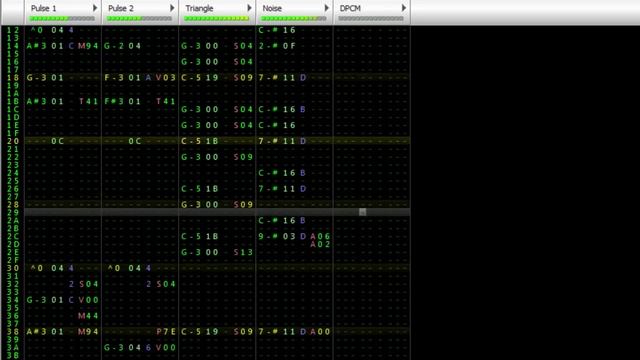640x360 pixels.
Task: Select row number 12
Action: pyautogui.click(x=13, y=30)
